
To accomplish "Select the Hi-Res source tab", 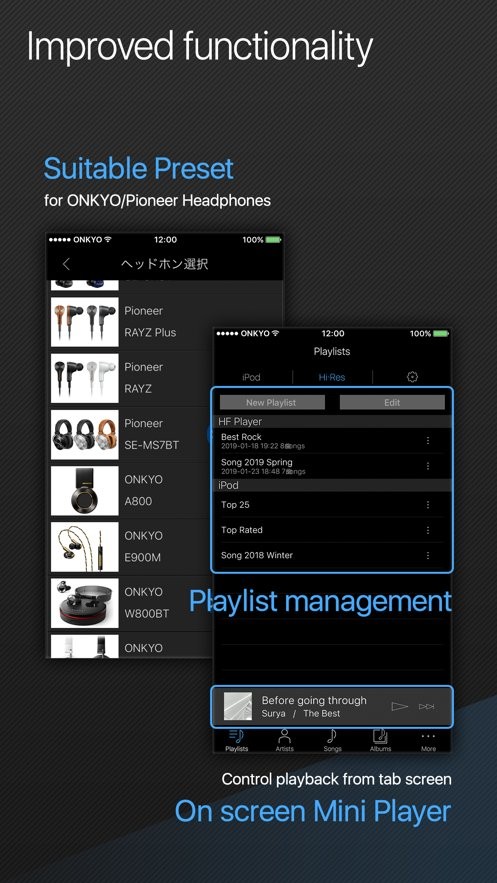I will (x=332, y=377).
